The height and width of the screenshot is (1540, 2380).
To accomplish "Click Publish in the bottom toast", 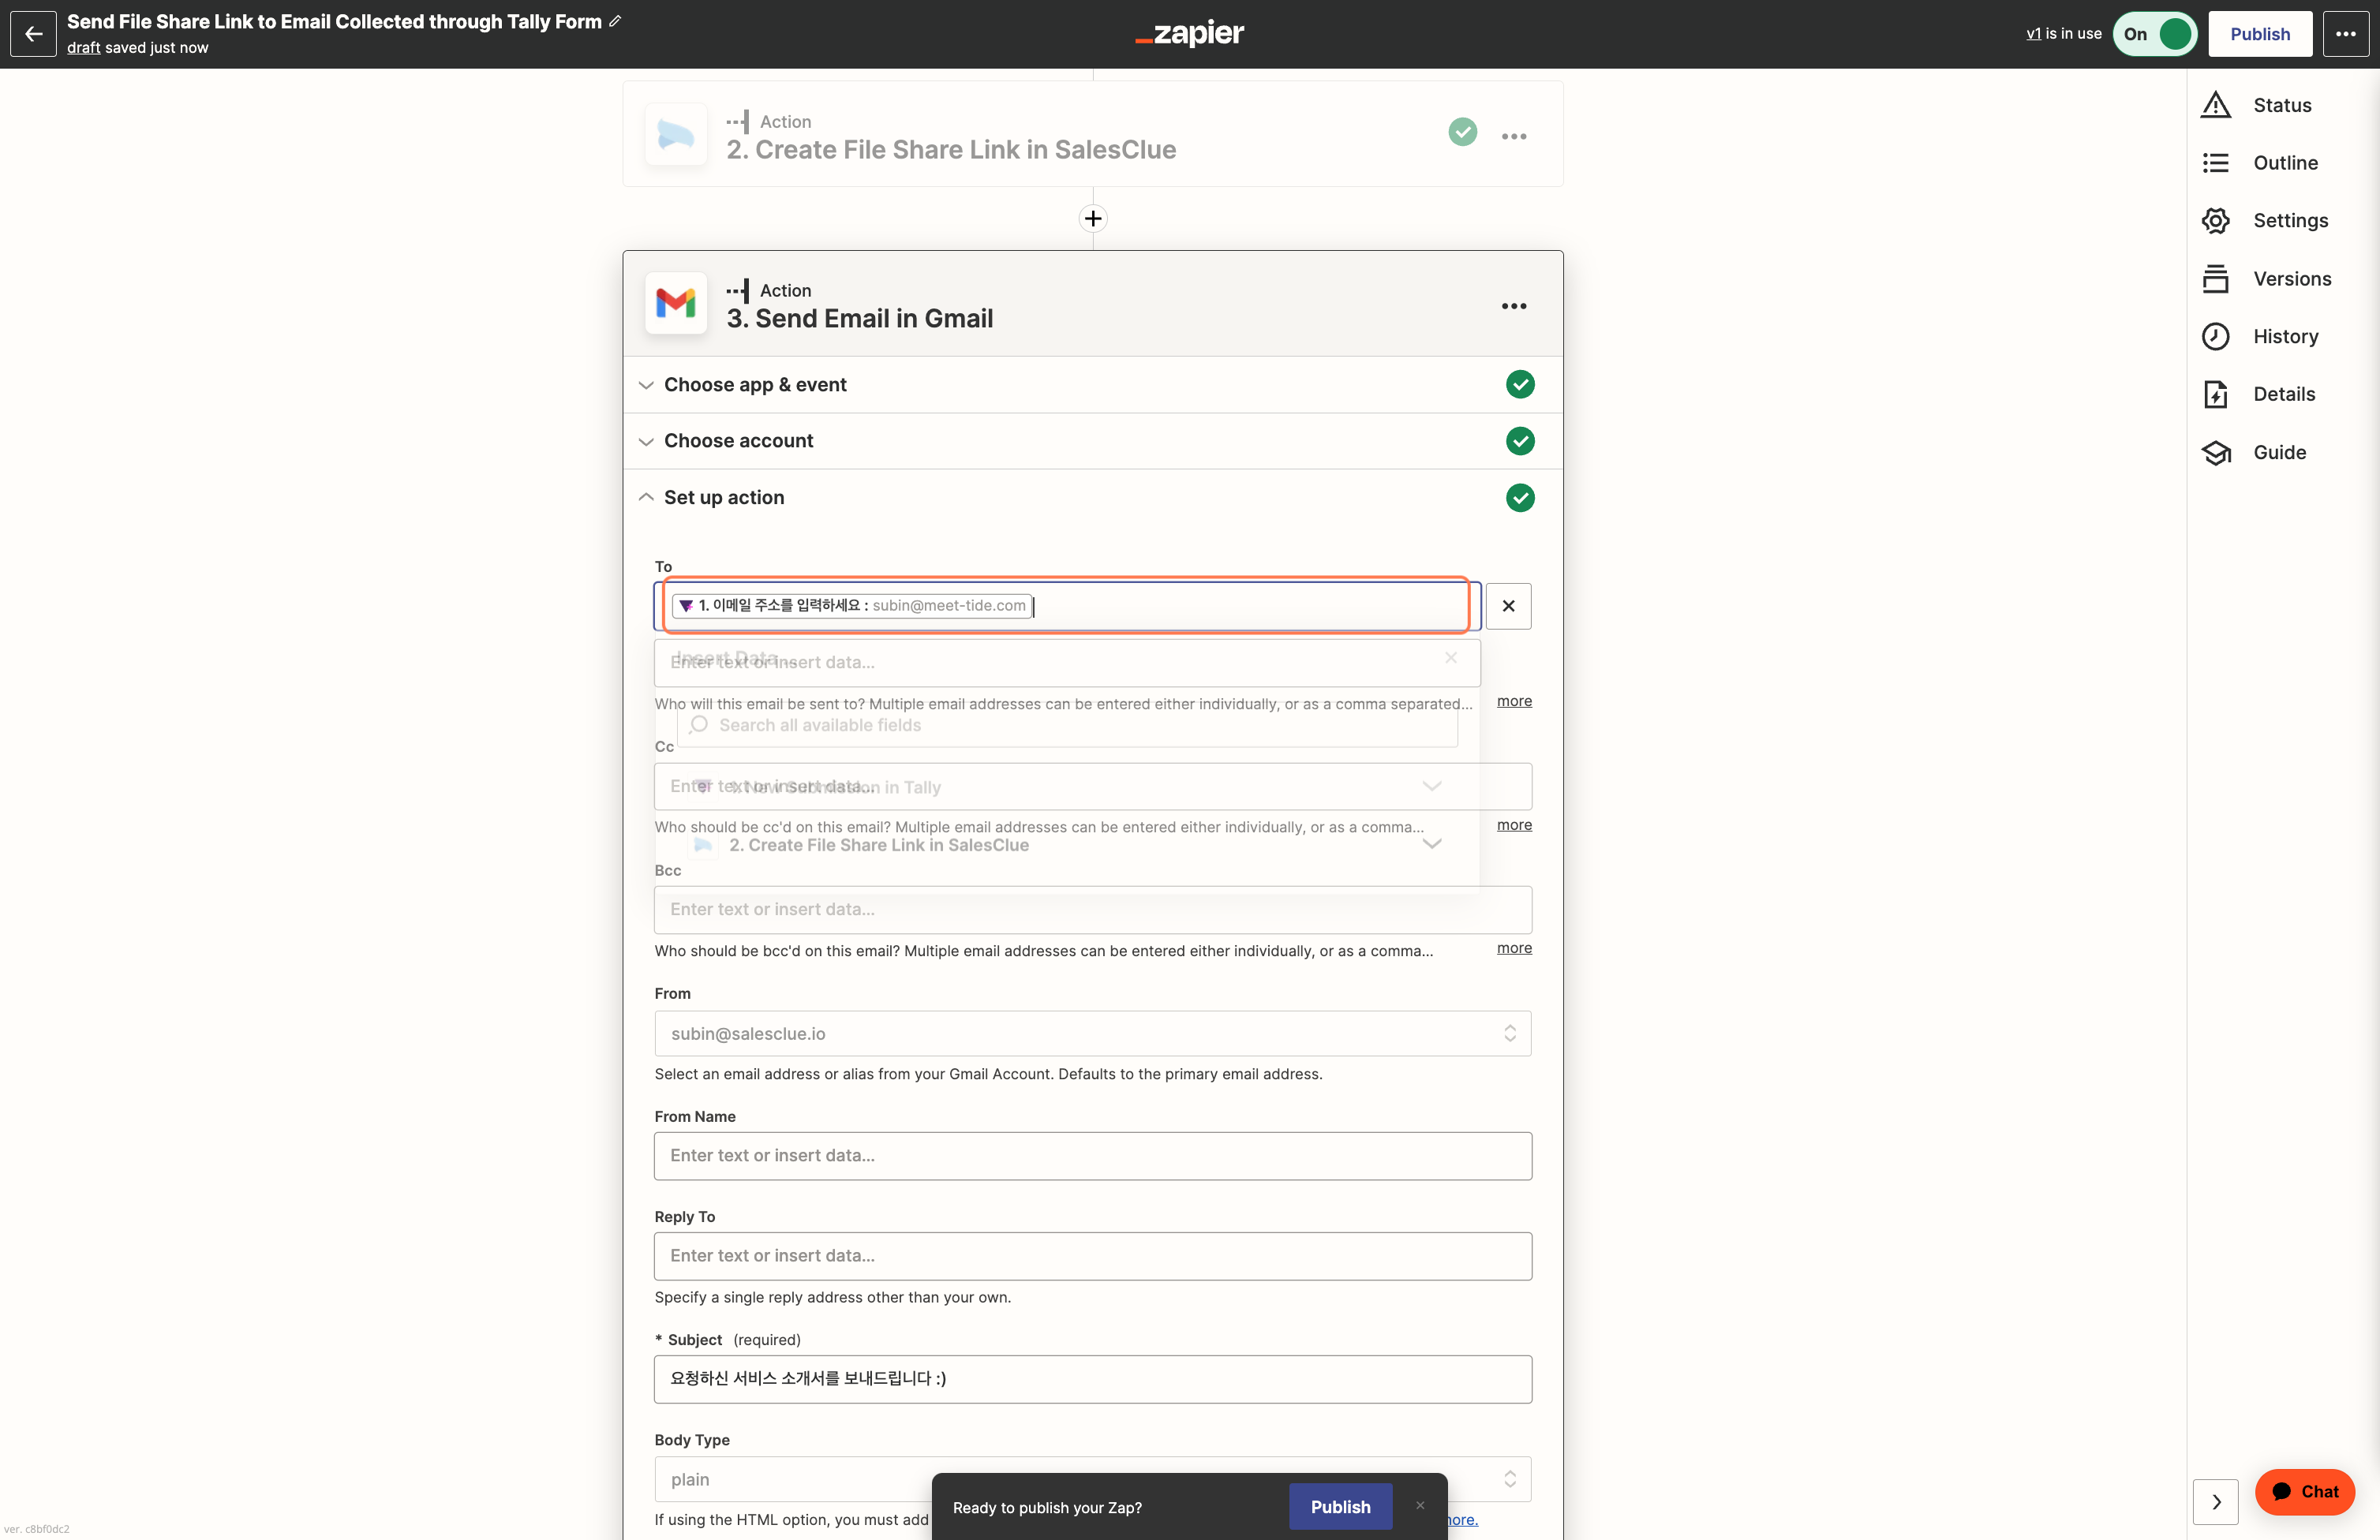I will coord(1340,1507).
